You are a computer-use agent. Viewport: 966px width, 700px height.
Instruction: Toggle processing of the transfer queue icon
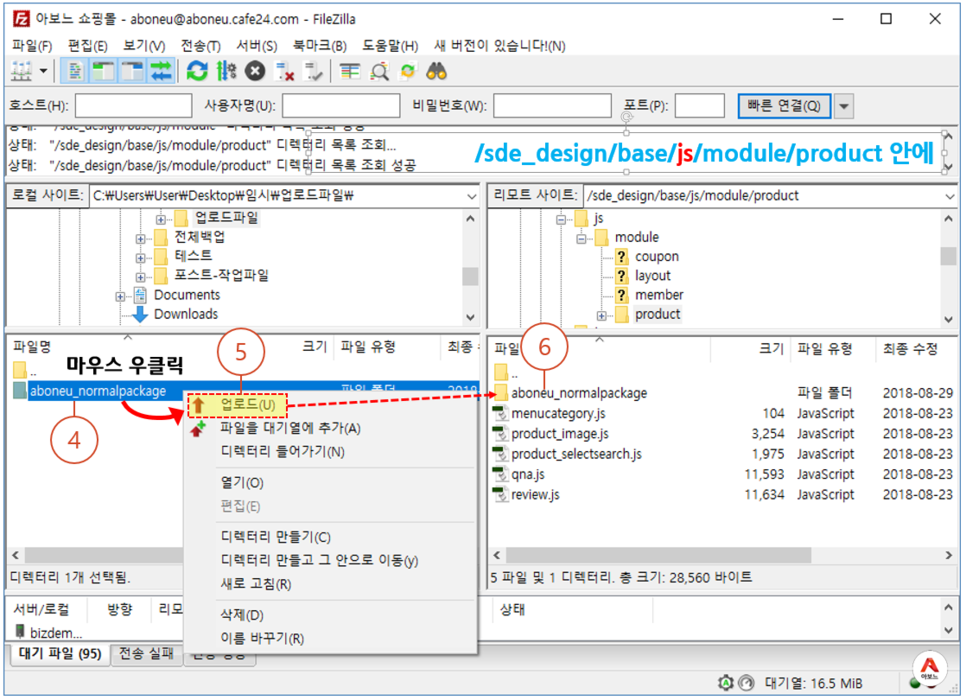pyautogui.click(x=226, y=71)
